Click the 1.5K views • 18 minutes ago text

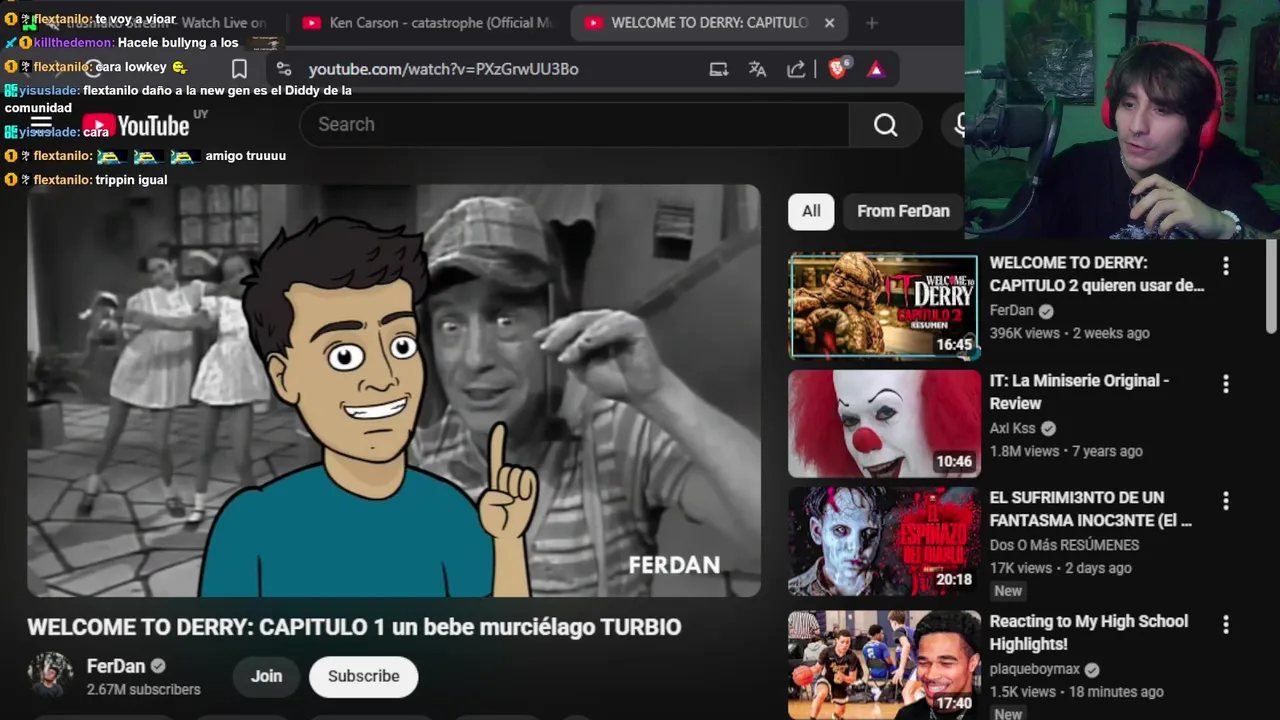[x=1076, y=692]
